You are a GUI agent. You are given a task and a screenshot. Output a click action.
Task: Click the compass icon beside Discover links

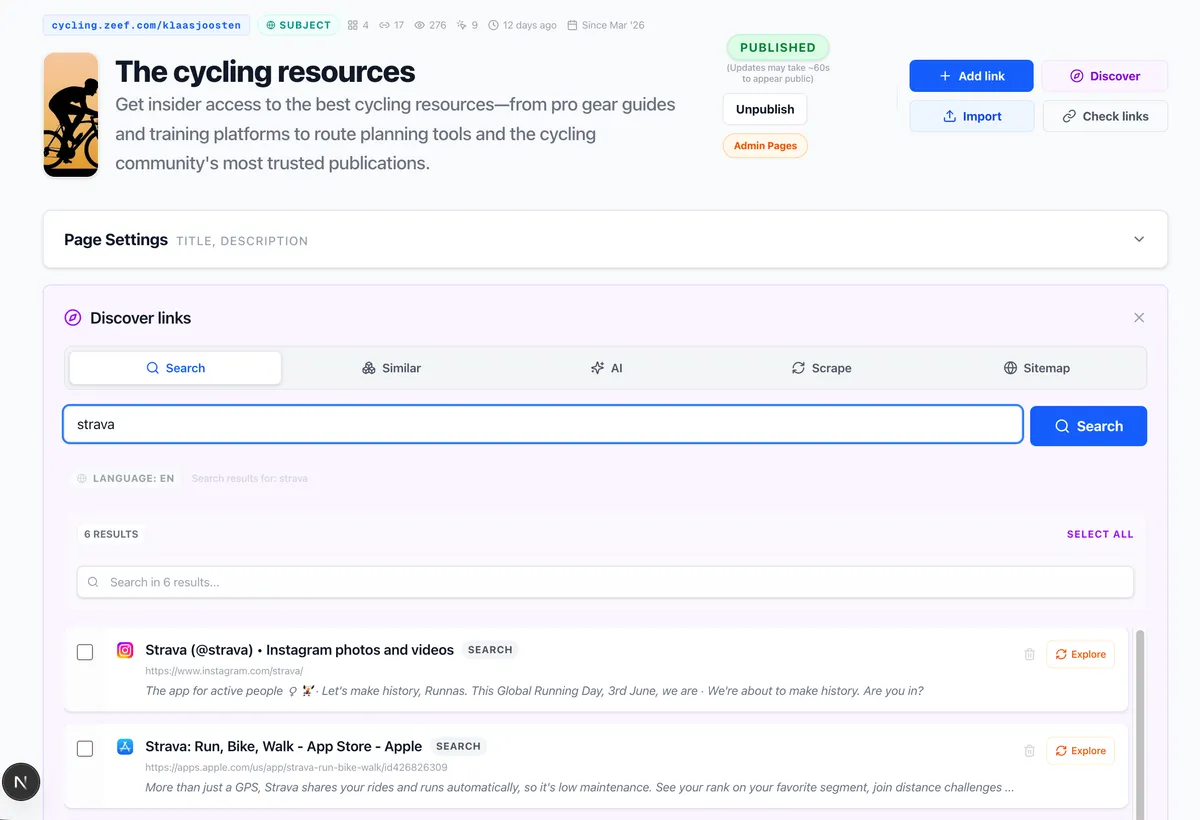(x=72, y=318)
